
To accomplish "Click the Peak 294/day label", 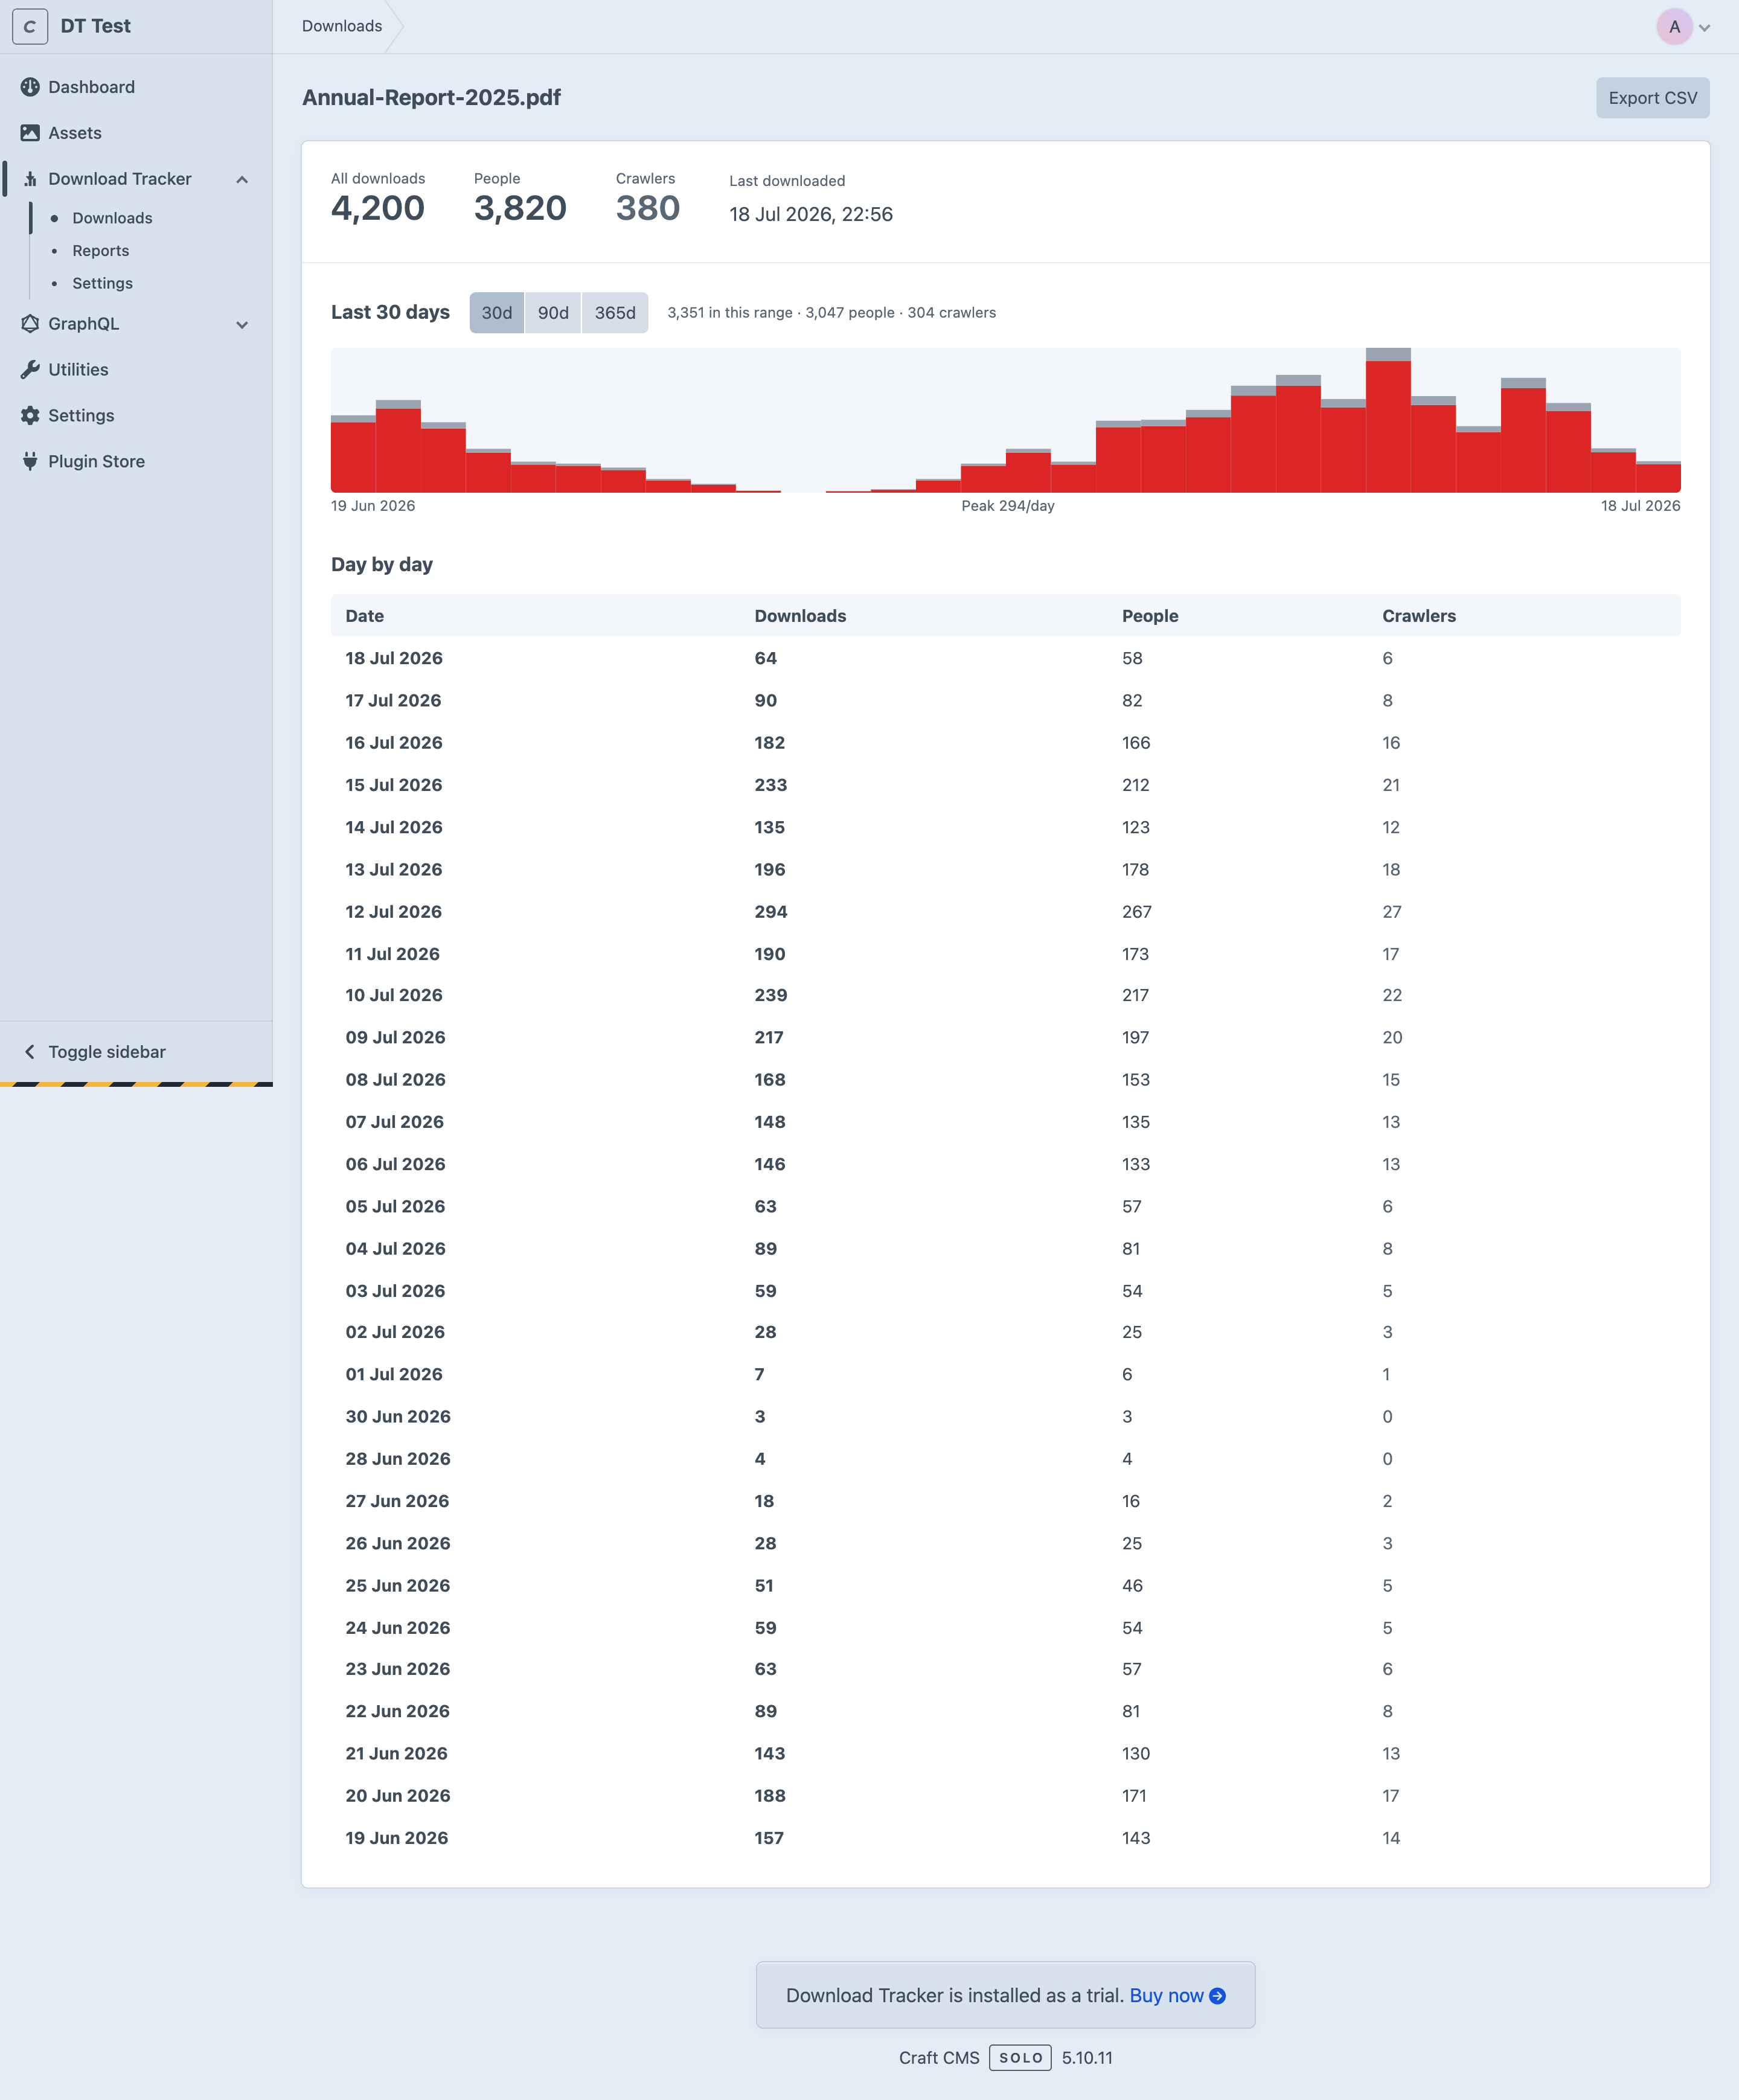I will [1008, 506].
